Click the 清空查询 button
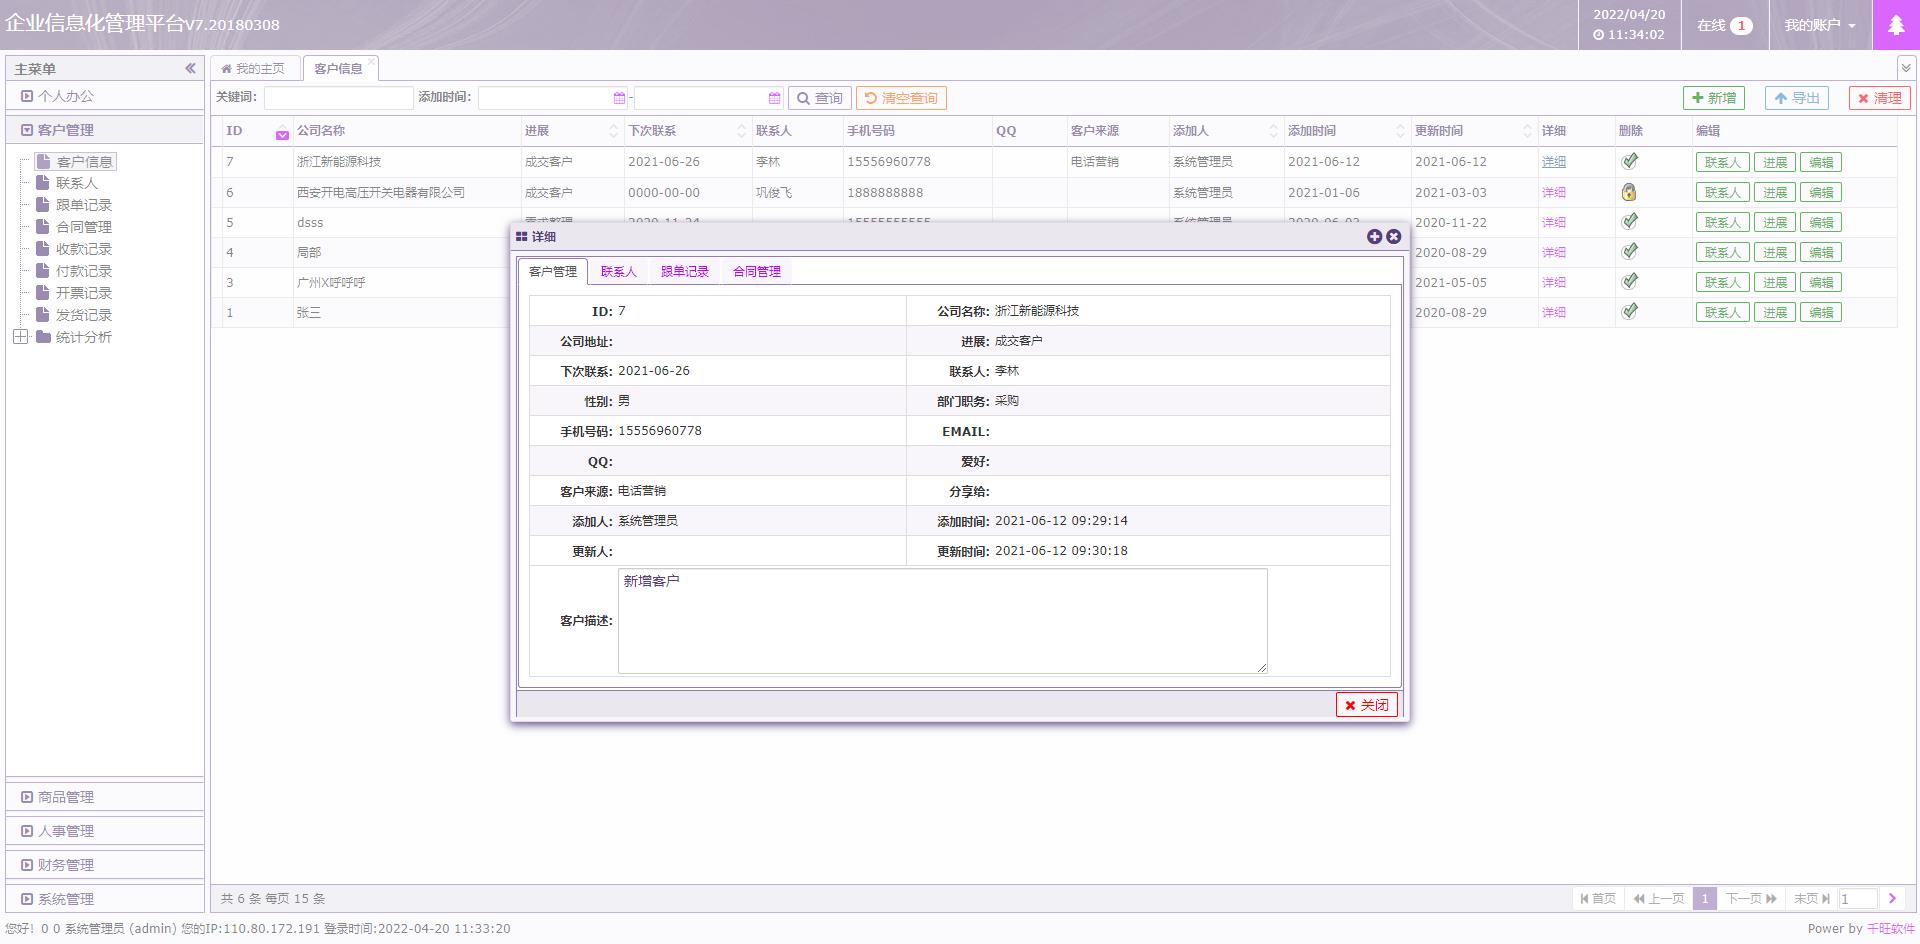1920x944 pixels. 901,98
